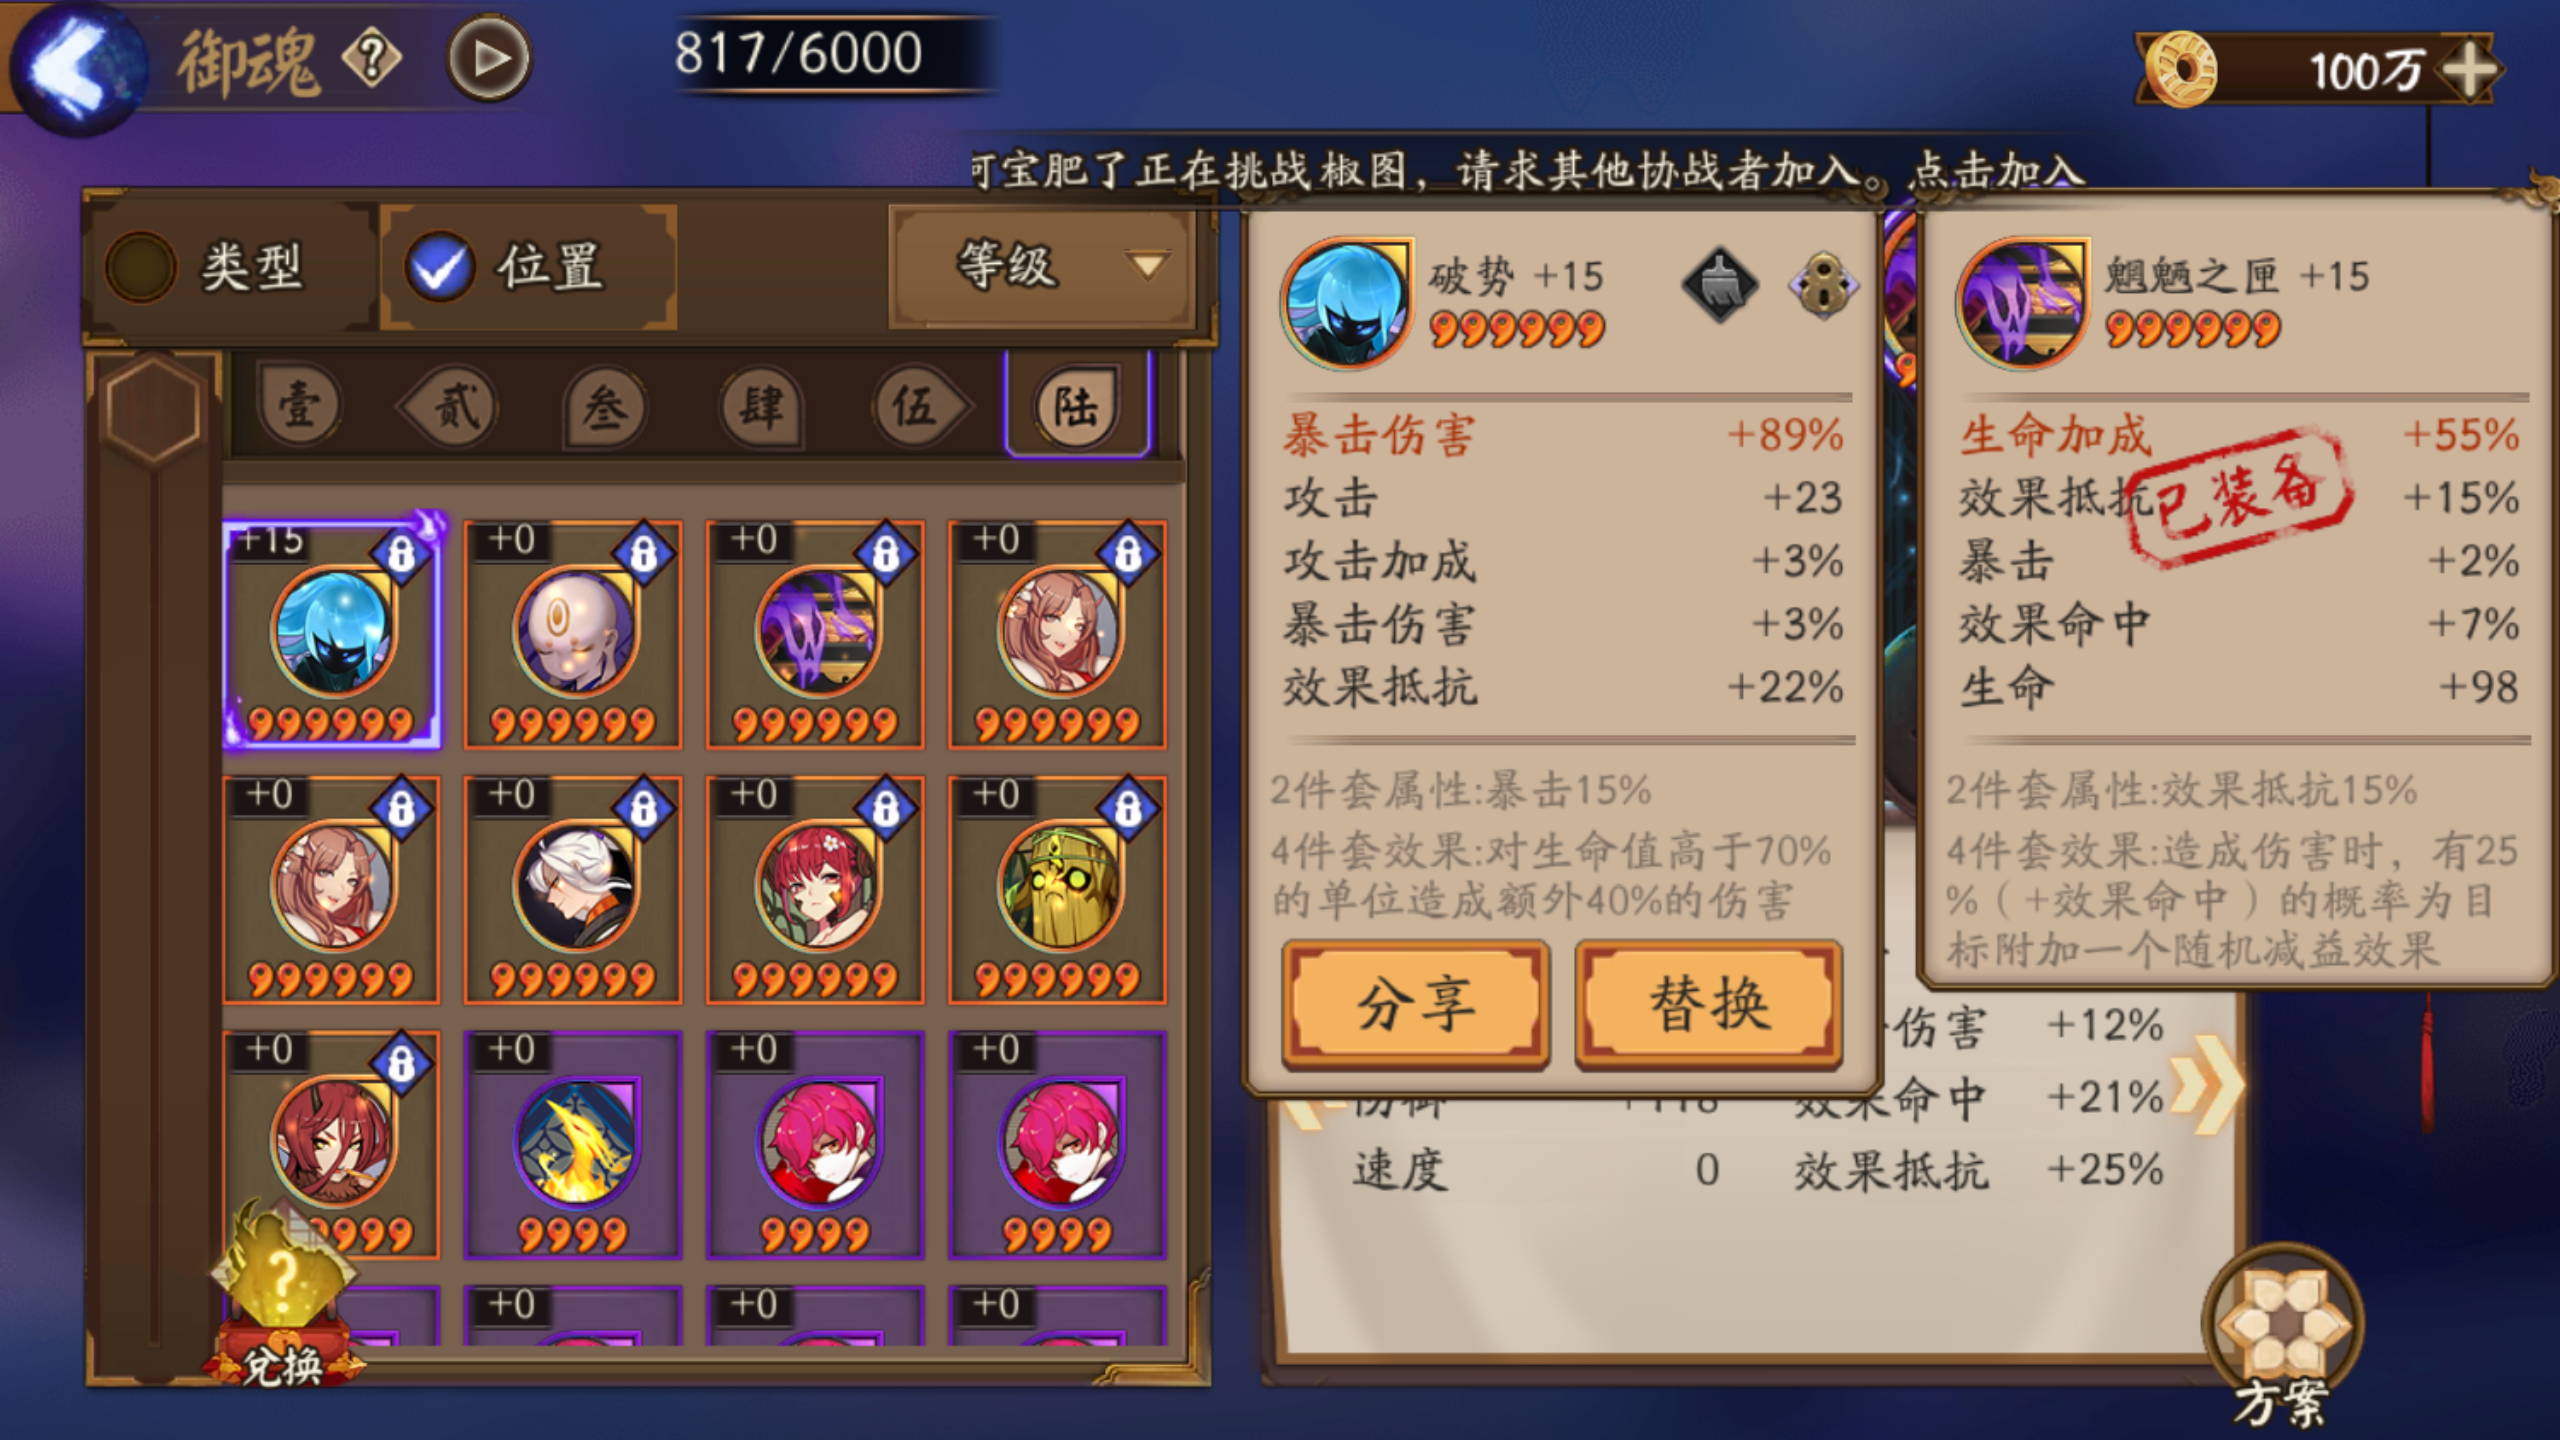Open the 御魂 help question mark icon

coord(372,58)
